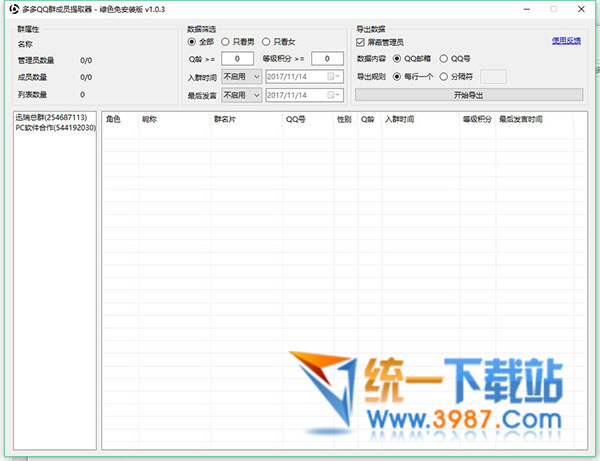Sort by the 性别 column header

click(x=344, y=119)
